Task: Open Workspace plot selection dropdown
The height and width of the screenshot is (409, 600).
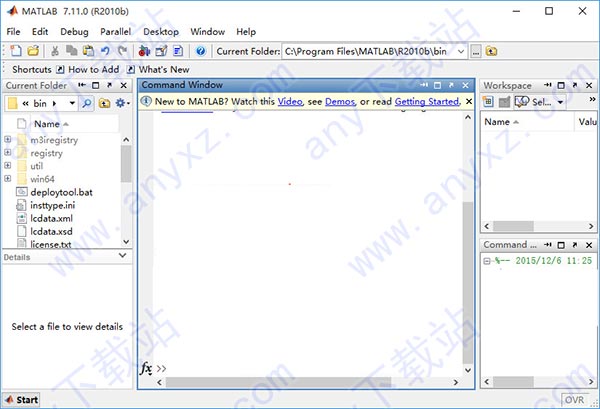Action: tap(560, 102)
